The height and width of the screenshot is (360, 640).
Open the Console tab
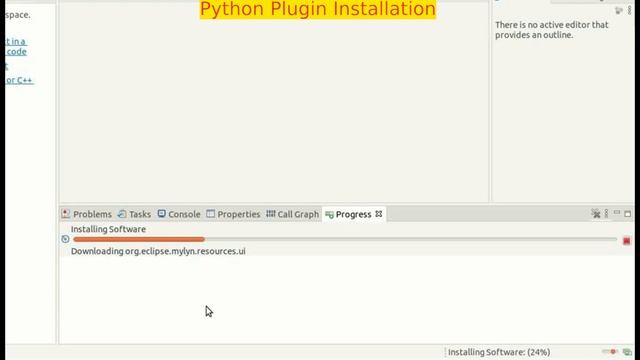179,214
